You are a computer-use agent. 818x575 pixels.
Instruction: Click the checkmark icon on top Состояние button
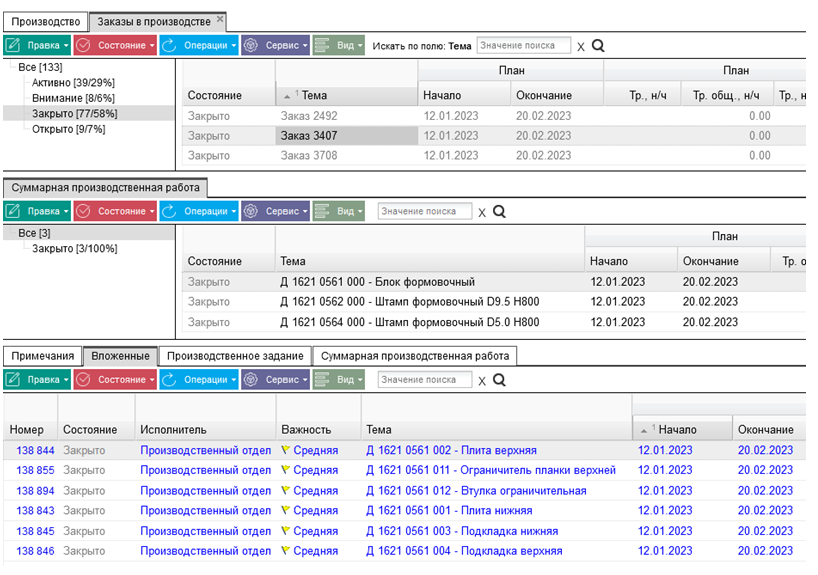pyautogui.click(x=83, y=45)
